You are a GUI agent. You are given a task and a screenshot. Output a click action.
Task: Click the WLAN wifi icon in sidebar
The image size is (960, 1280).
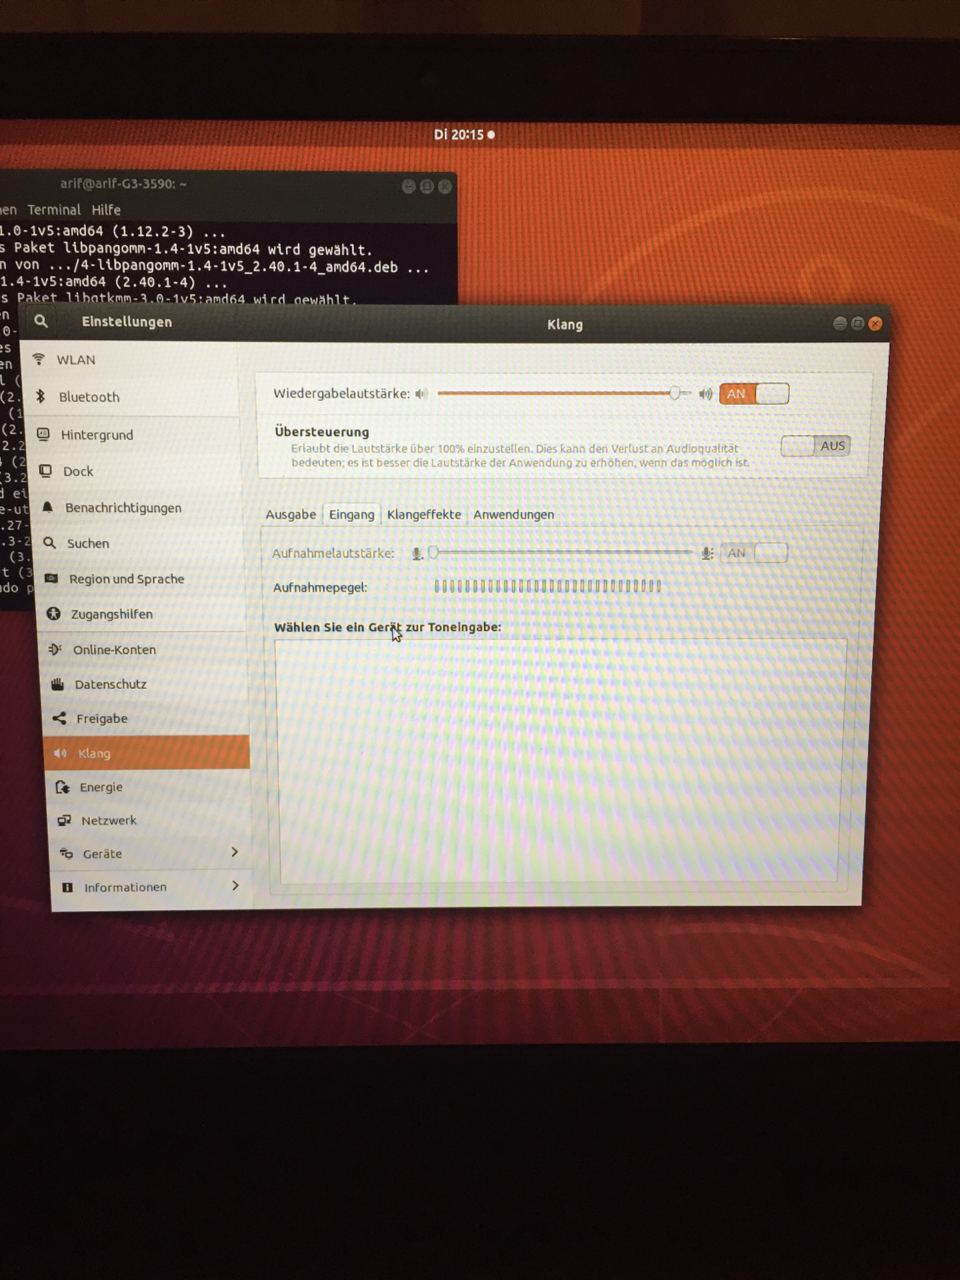pos(39,359)
